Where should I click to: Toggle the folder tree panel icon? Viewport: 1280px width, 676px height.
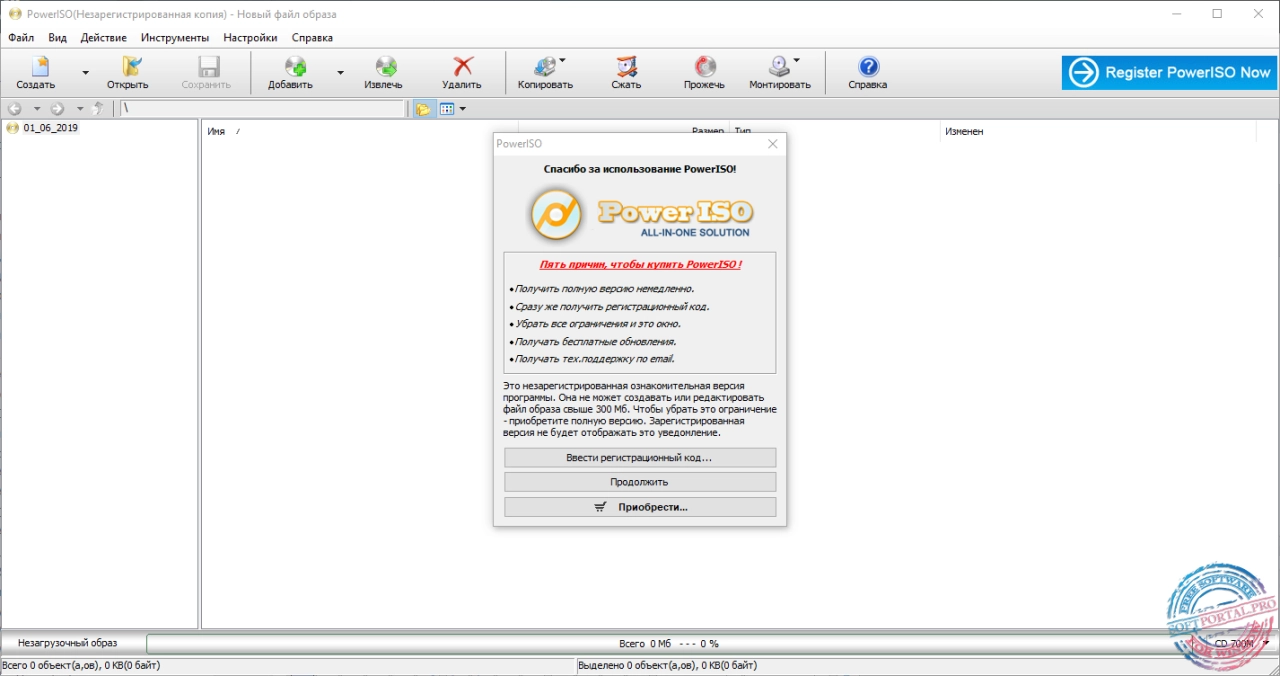tap(424, 109)
